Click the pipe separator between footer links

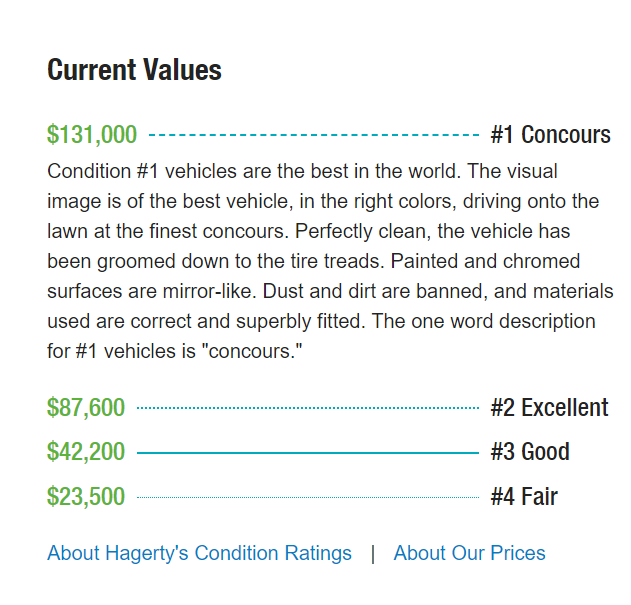tap(372, 553)
